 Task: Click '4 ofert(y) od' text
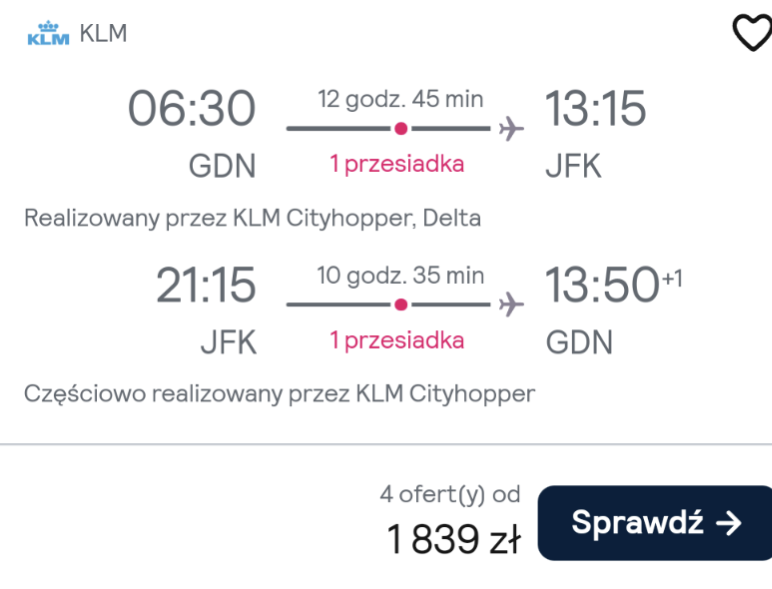[450, 494]
